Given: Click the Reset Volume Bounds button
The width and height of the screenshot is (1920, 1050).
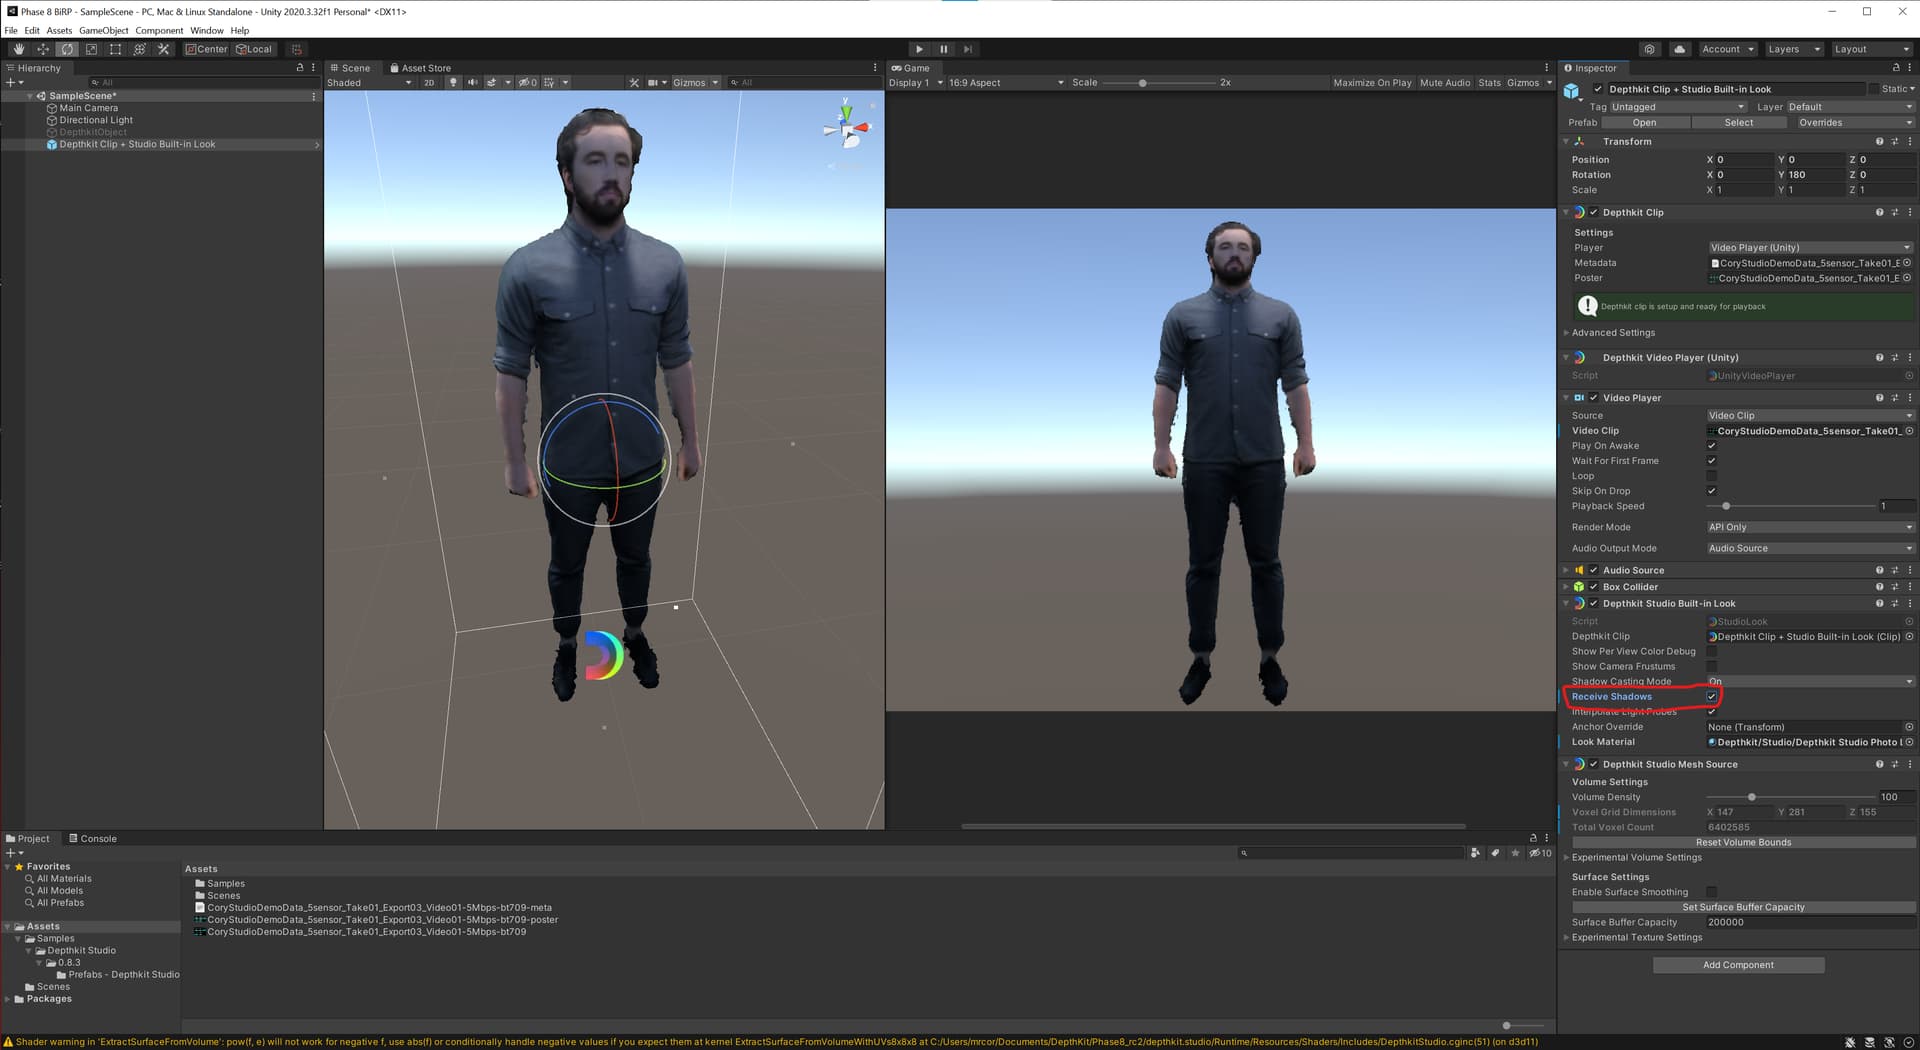Looking at the screenshot, I should pyautogui.click(x=1743, y=842).
